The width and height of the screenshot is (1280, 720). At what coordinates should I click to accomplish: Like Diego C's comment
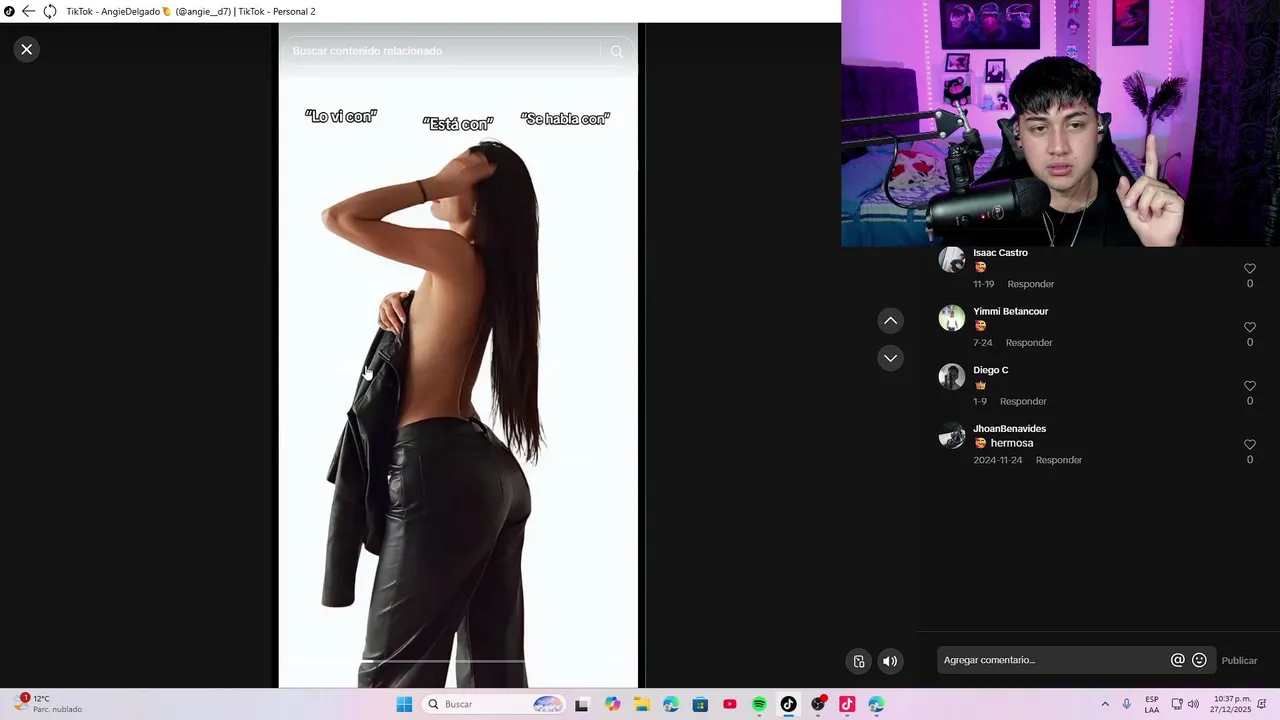coord(1250,386)
